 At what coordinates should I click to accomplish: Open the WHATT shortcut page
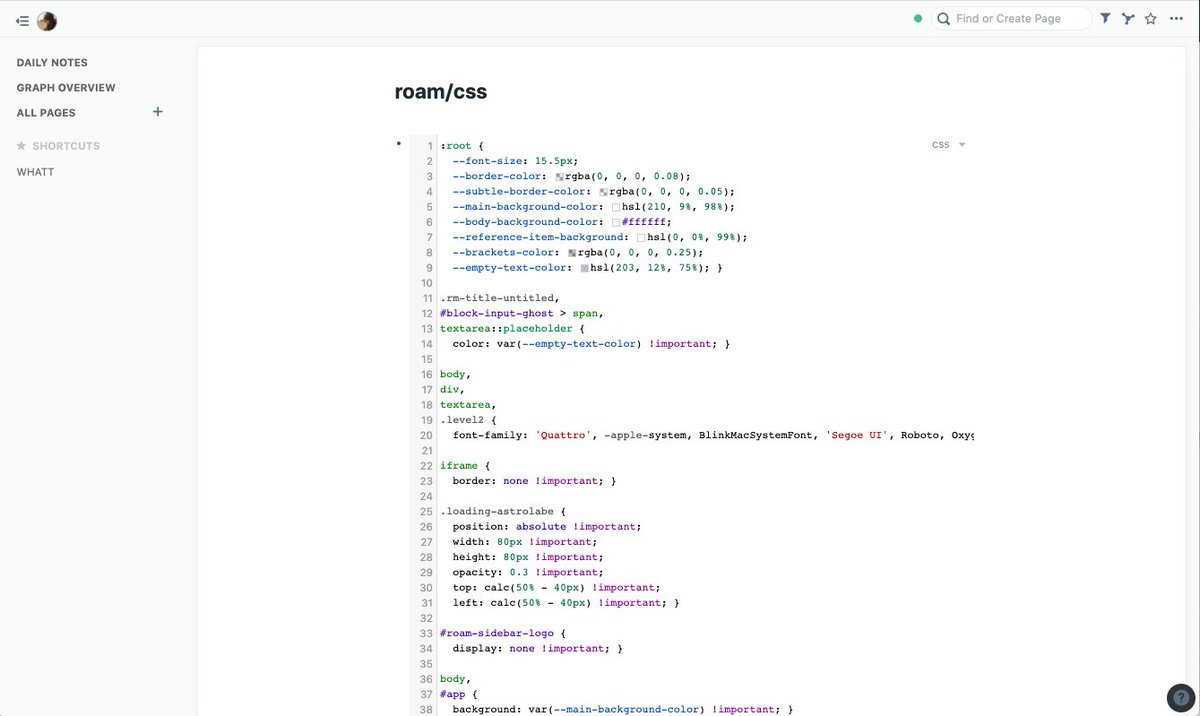point(35,172)
